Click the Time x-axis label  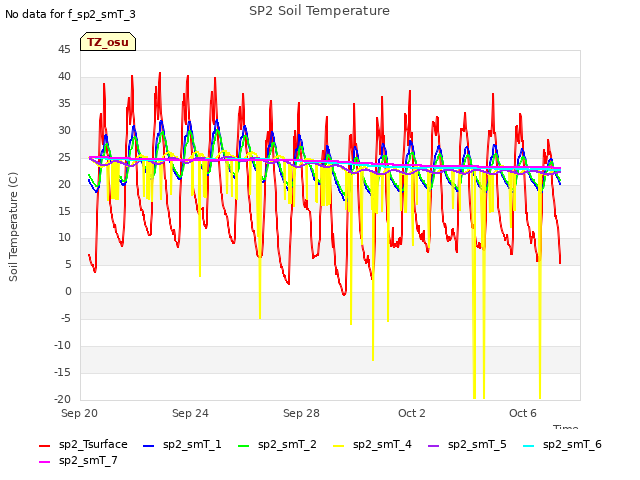(566, 427)
